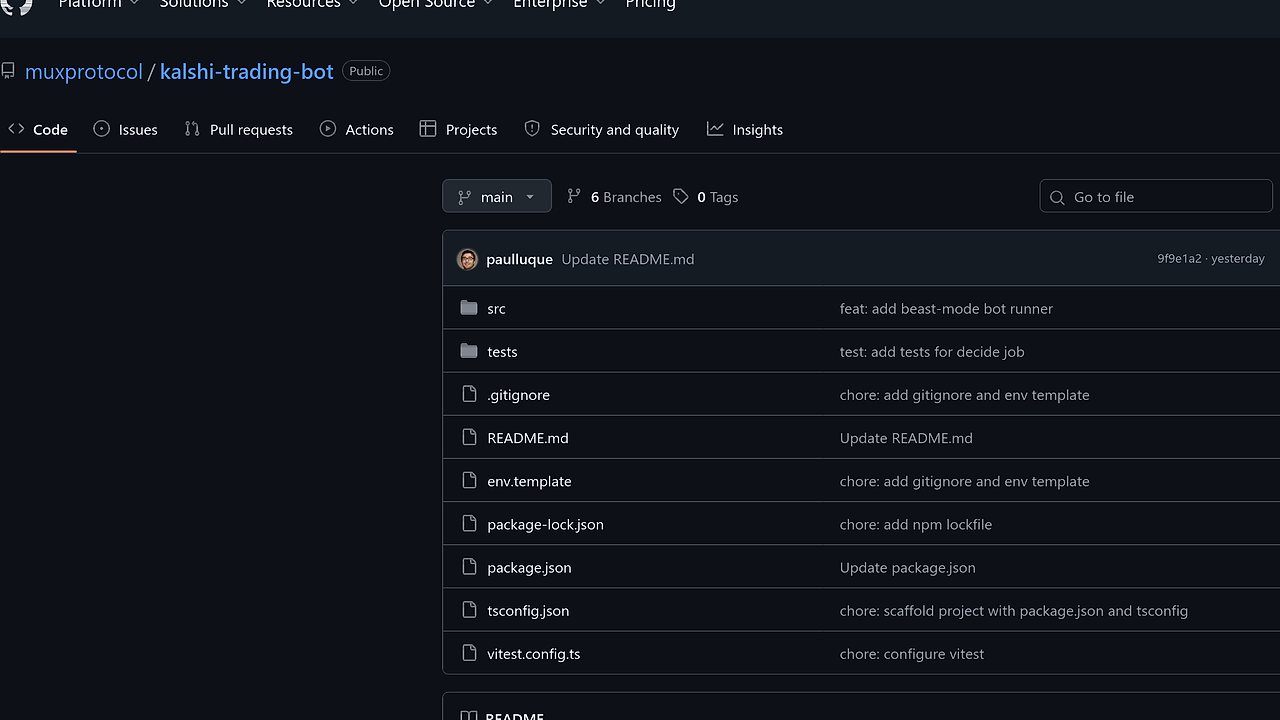Click the repository book icon beside muxprotocol
Viewport: 1280px width, 720px height.
point(8,71)
